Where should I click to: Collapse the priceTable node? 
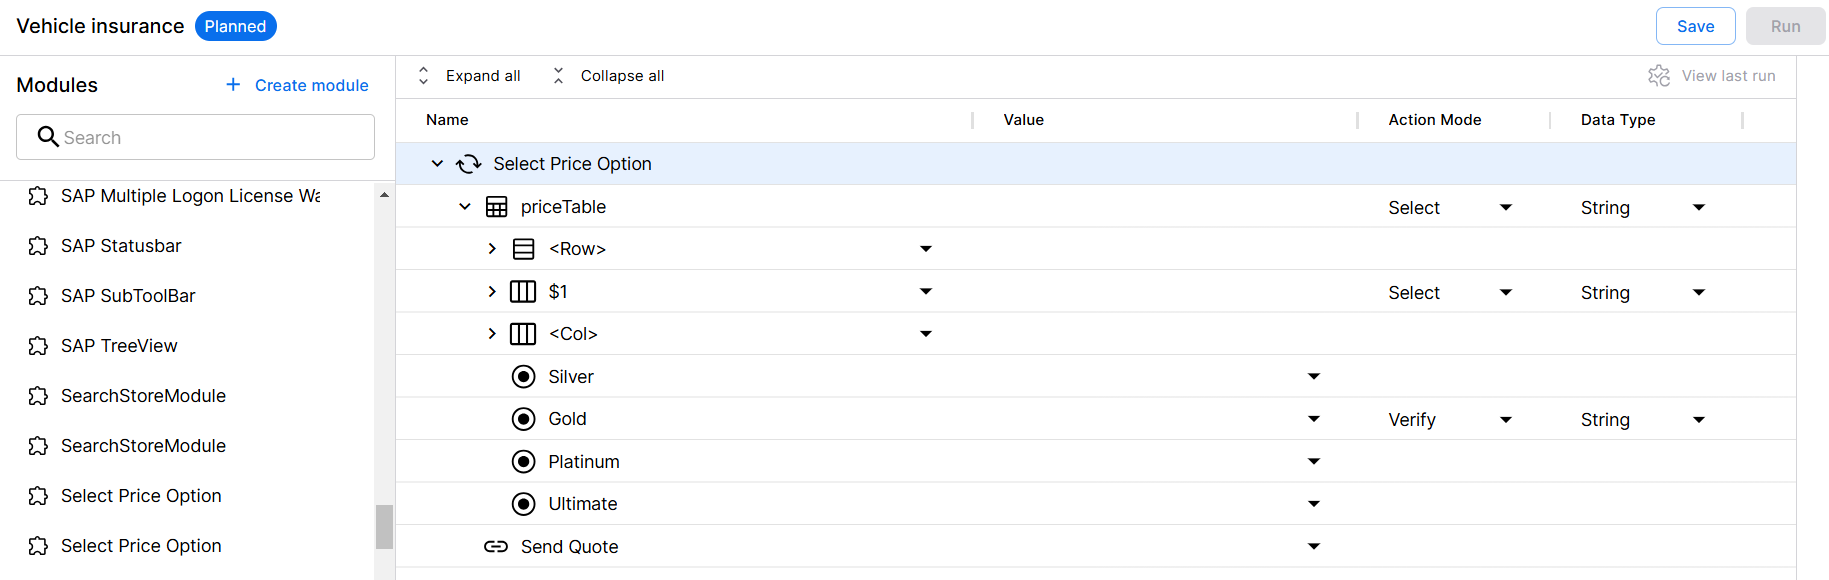465,207
